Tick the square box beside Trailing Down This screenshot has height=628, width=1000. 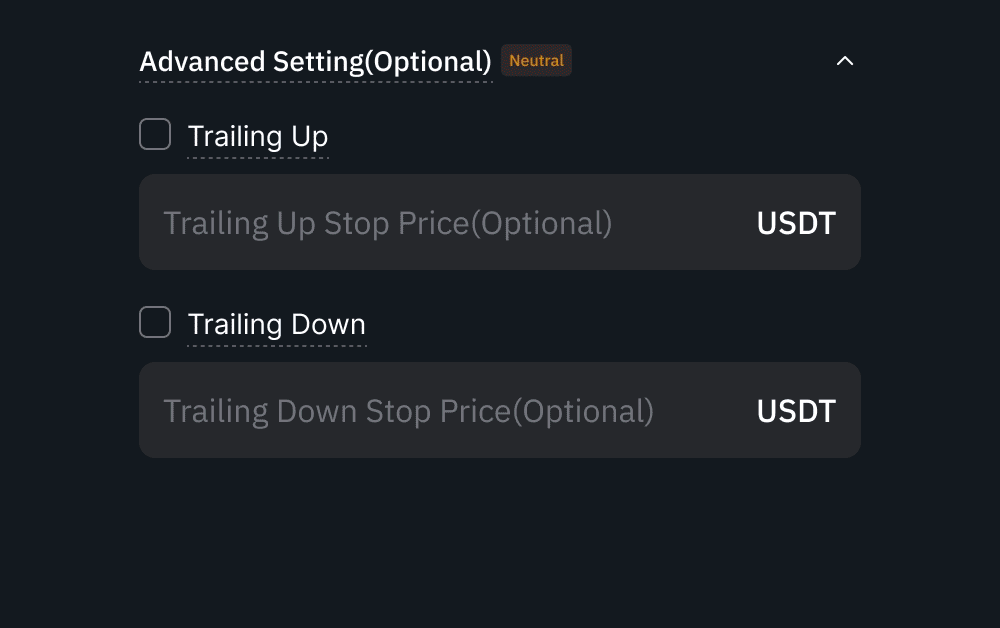pyautogui.click(x=155, y=322)
